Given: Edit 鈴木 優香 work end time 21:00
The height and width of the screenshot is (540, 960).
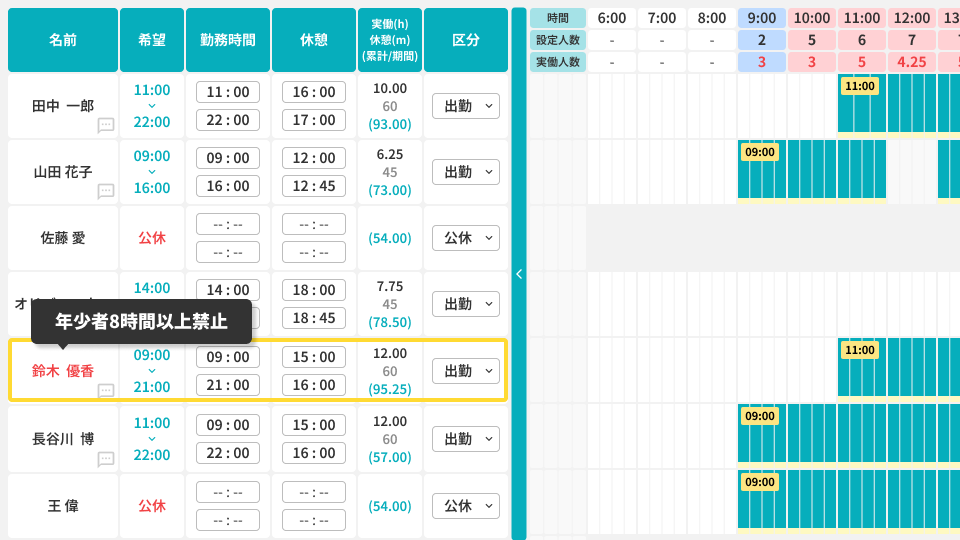Looking at the screenshot, I should point(228,385).
